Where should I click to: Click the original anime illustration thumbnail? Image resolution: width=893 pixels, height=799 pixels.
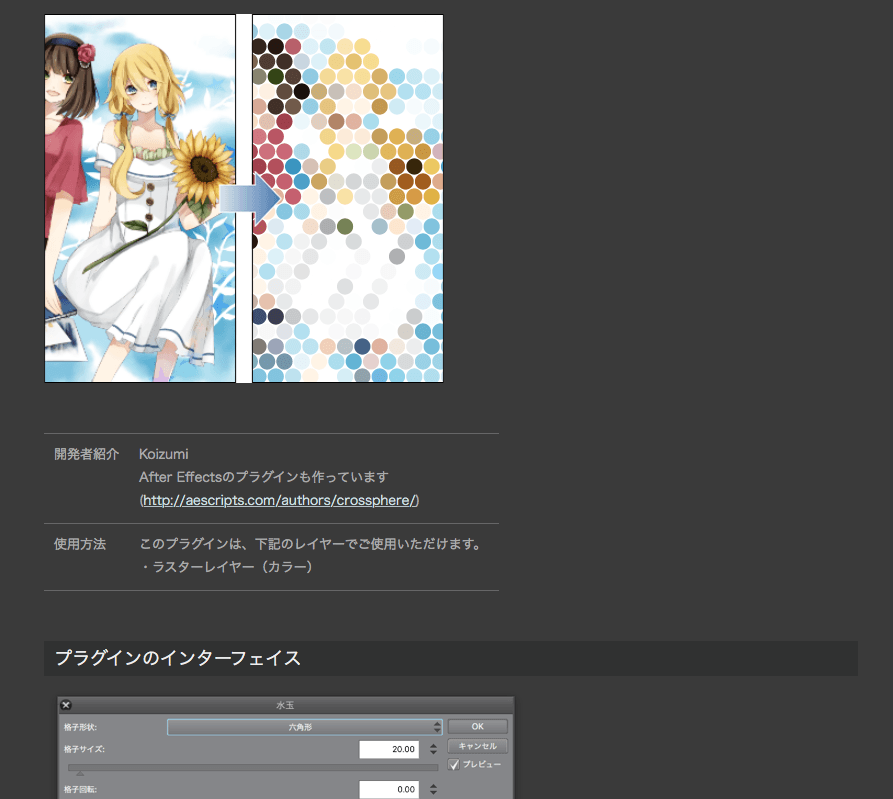tap(140, 198)
